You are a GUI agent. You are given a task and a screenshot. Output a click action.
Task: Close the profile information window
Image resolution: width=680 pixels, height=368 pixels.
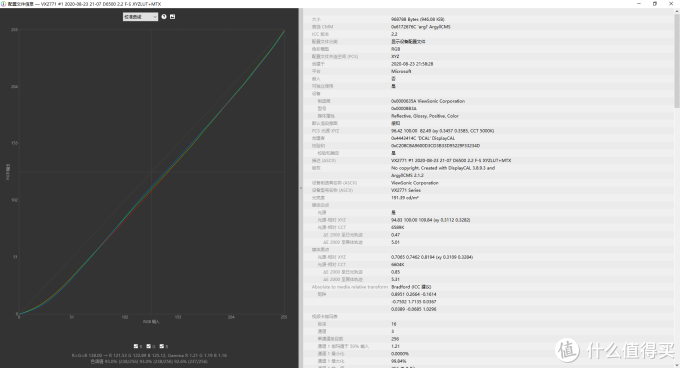point(671,4)
